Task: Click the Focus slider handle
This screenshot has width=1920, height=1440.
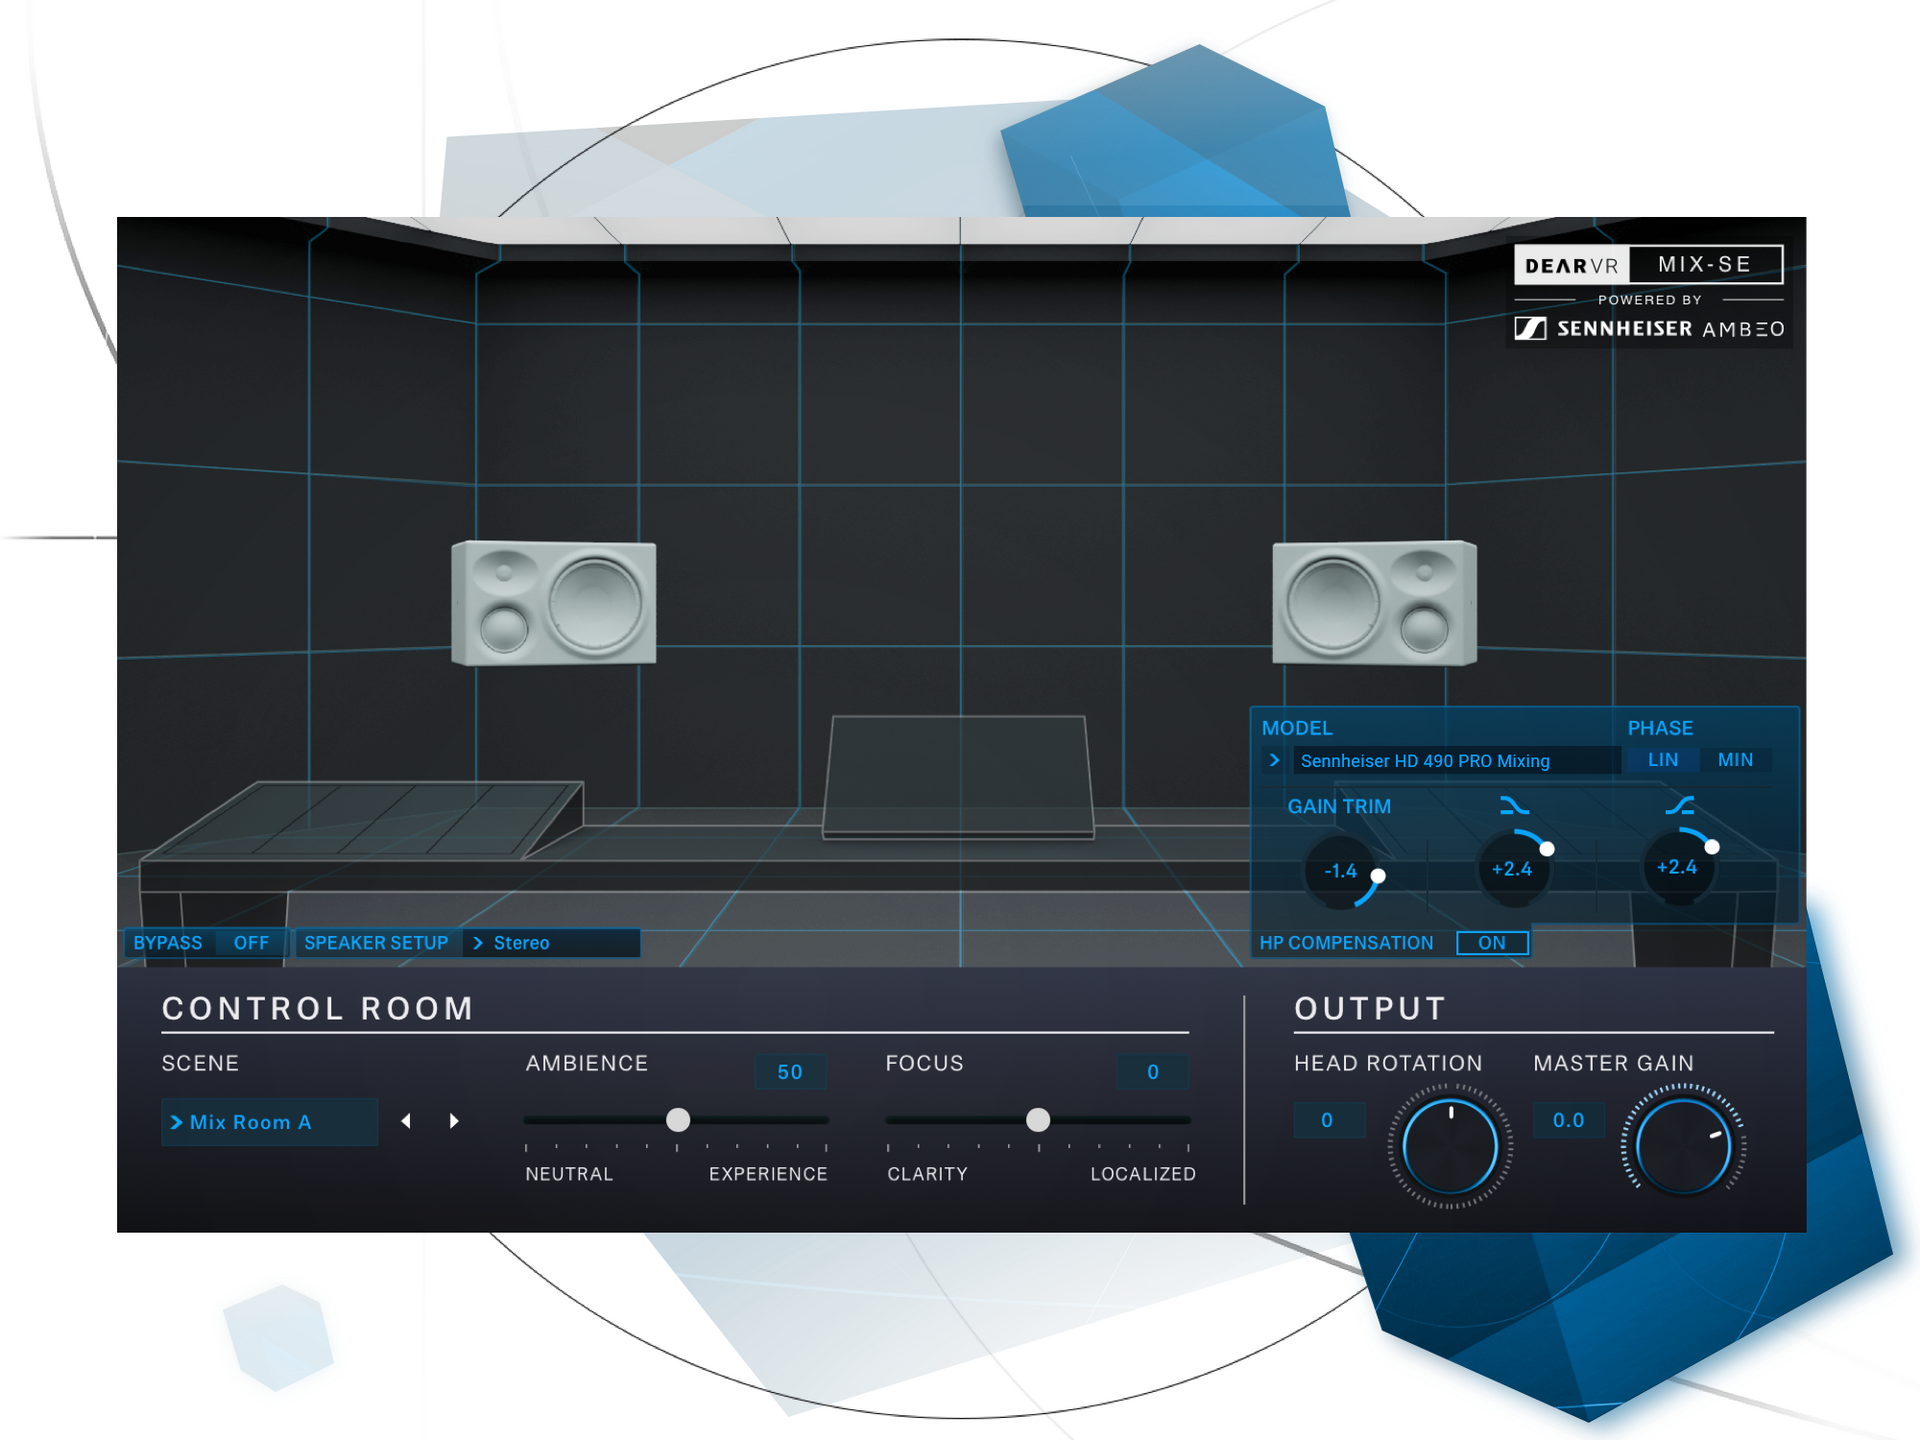Action: point(1038,1120)
